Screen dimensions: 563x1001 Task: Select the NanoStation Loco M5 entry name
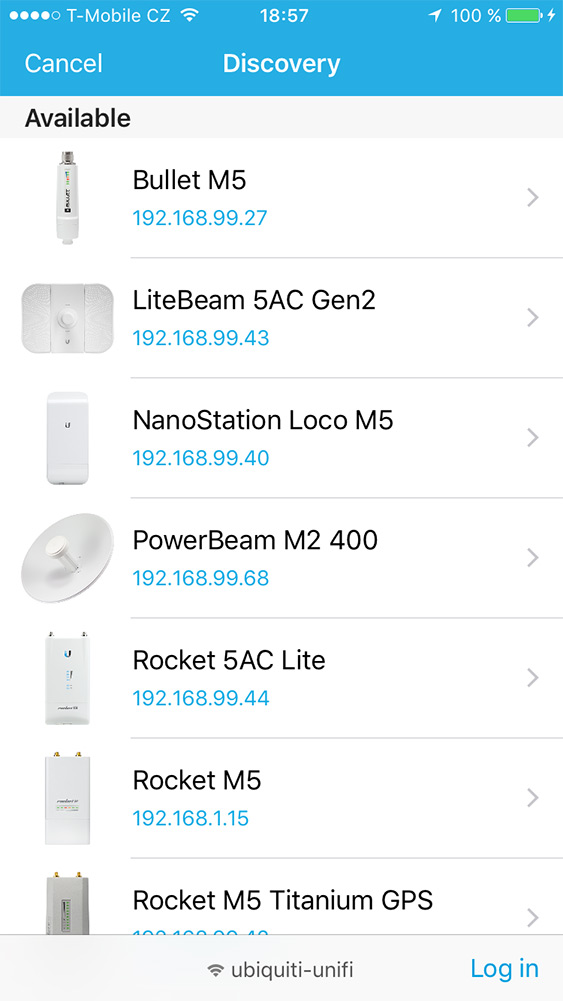(x=263, y=420)
